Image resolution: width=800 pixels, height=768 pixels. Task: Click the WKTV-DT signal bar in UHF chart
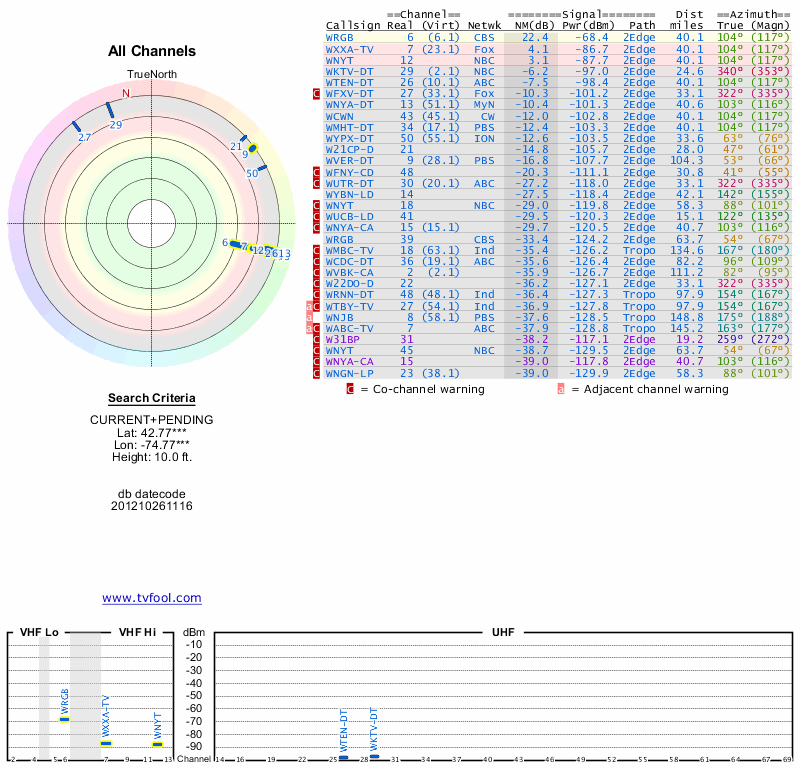[374, 756]
